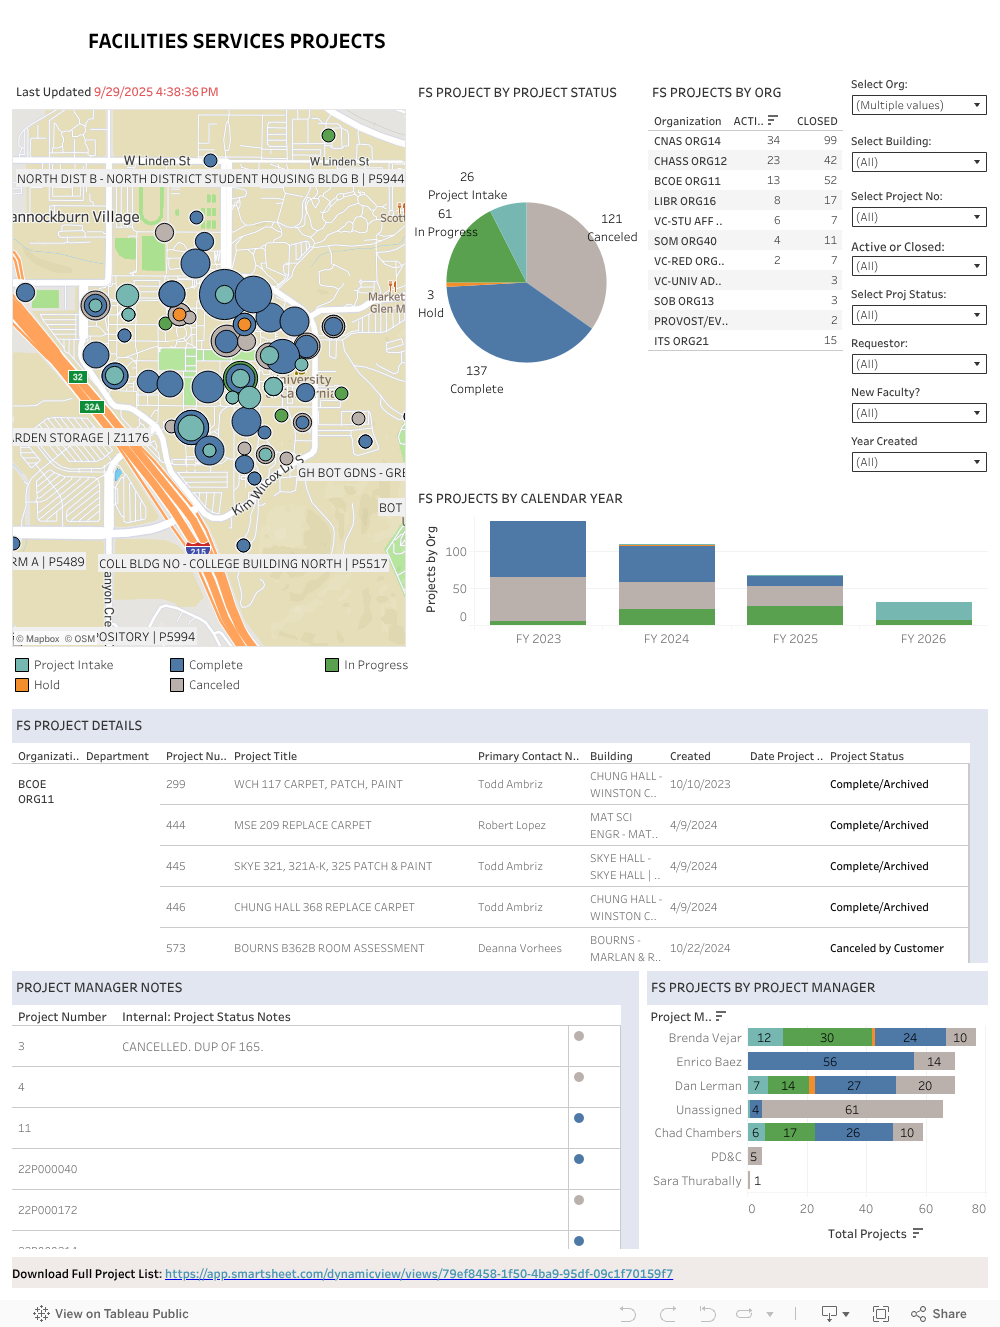This screenshot has width=1000, height=1327.
Task: Open the Download options icon
Action: coord(834,1314)
